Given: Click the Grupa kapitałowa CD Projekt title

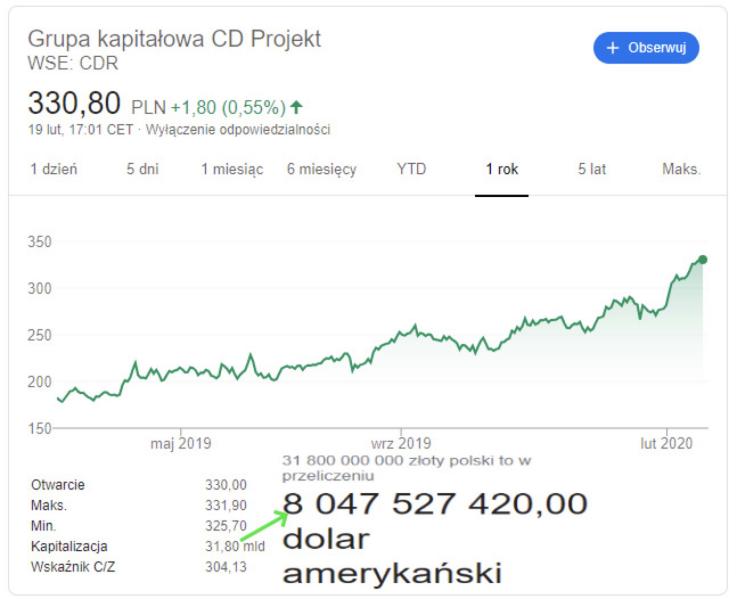Looking at the screenshot, I should [175, 39].
